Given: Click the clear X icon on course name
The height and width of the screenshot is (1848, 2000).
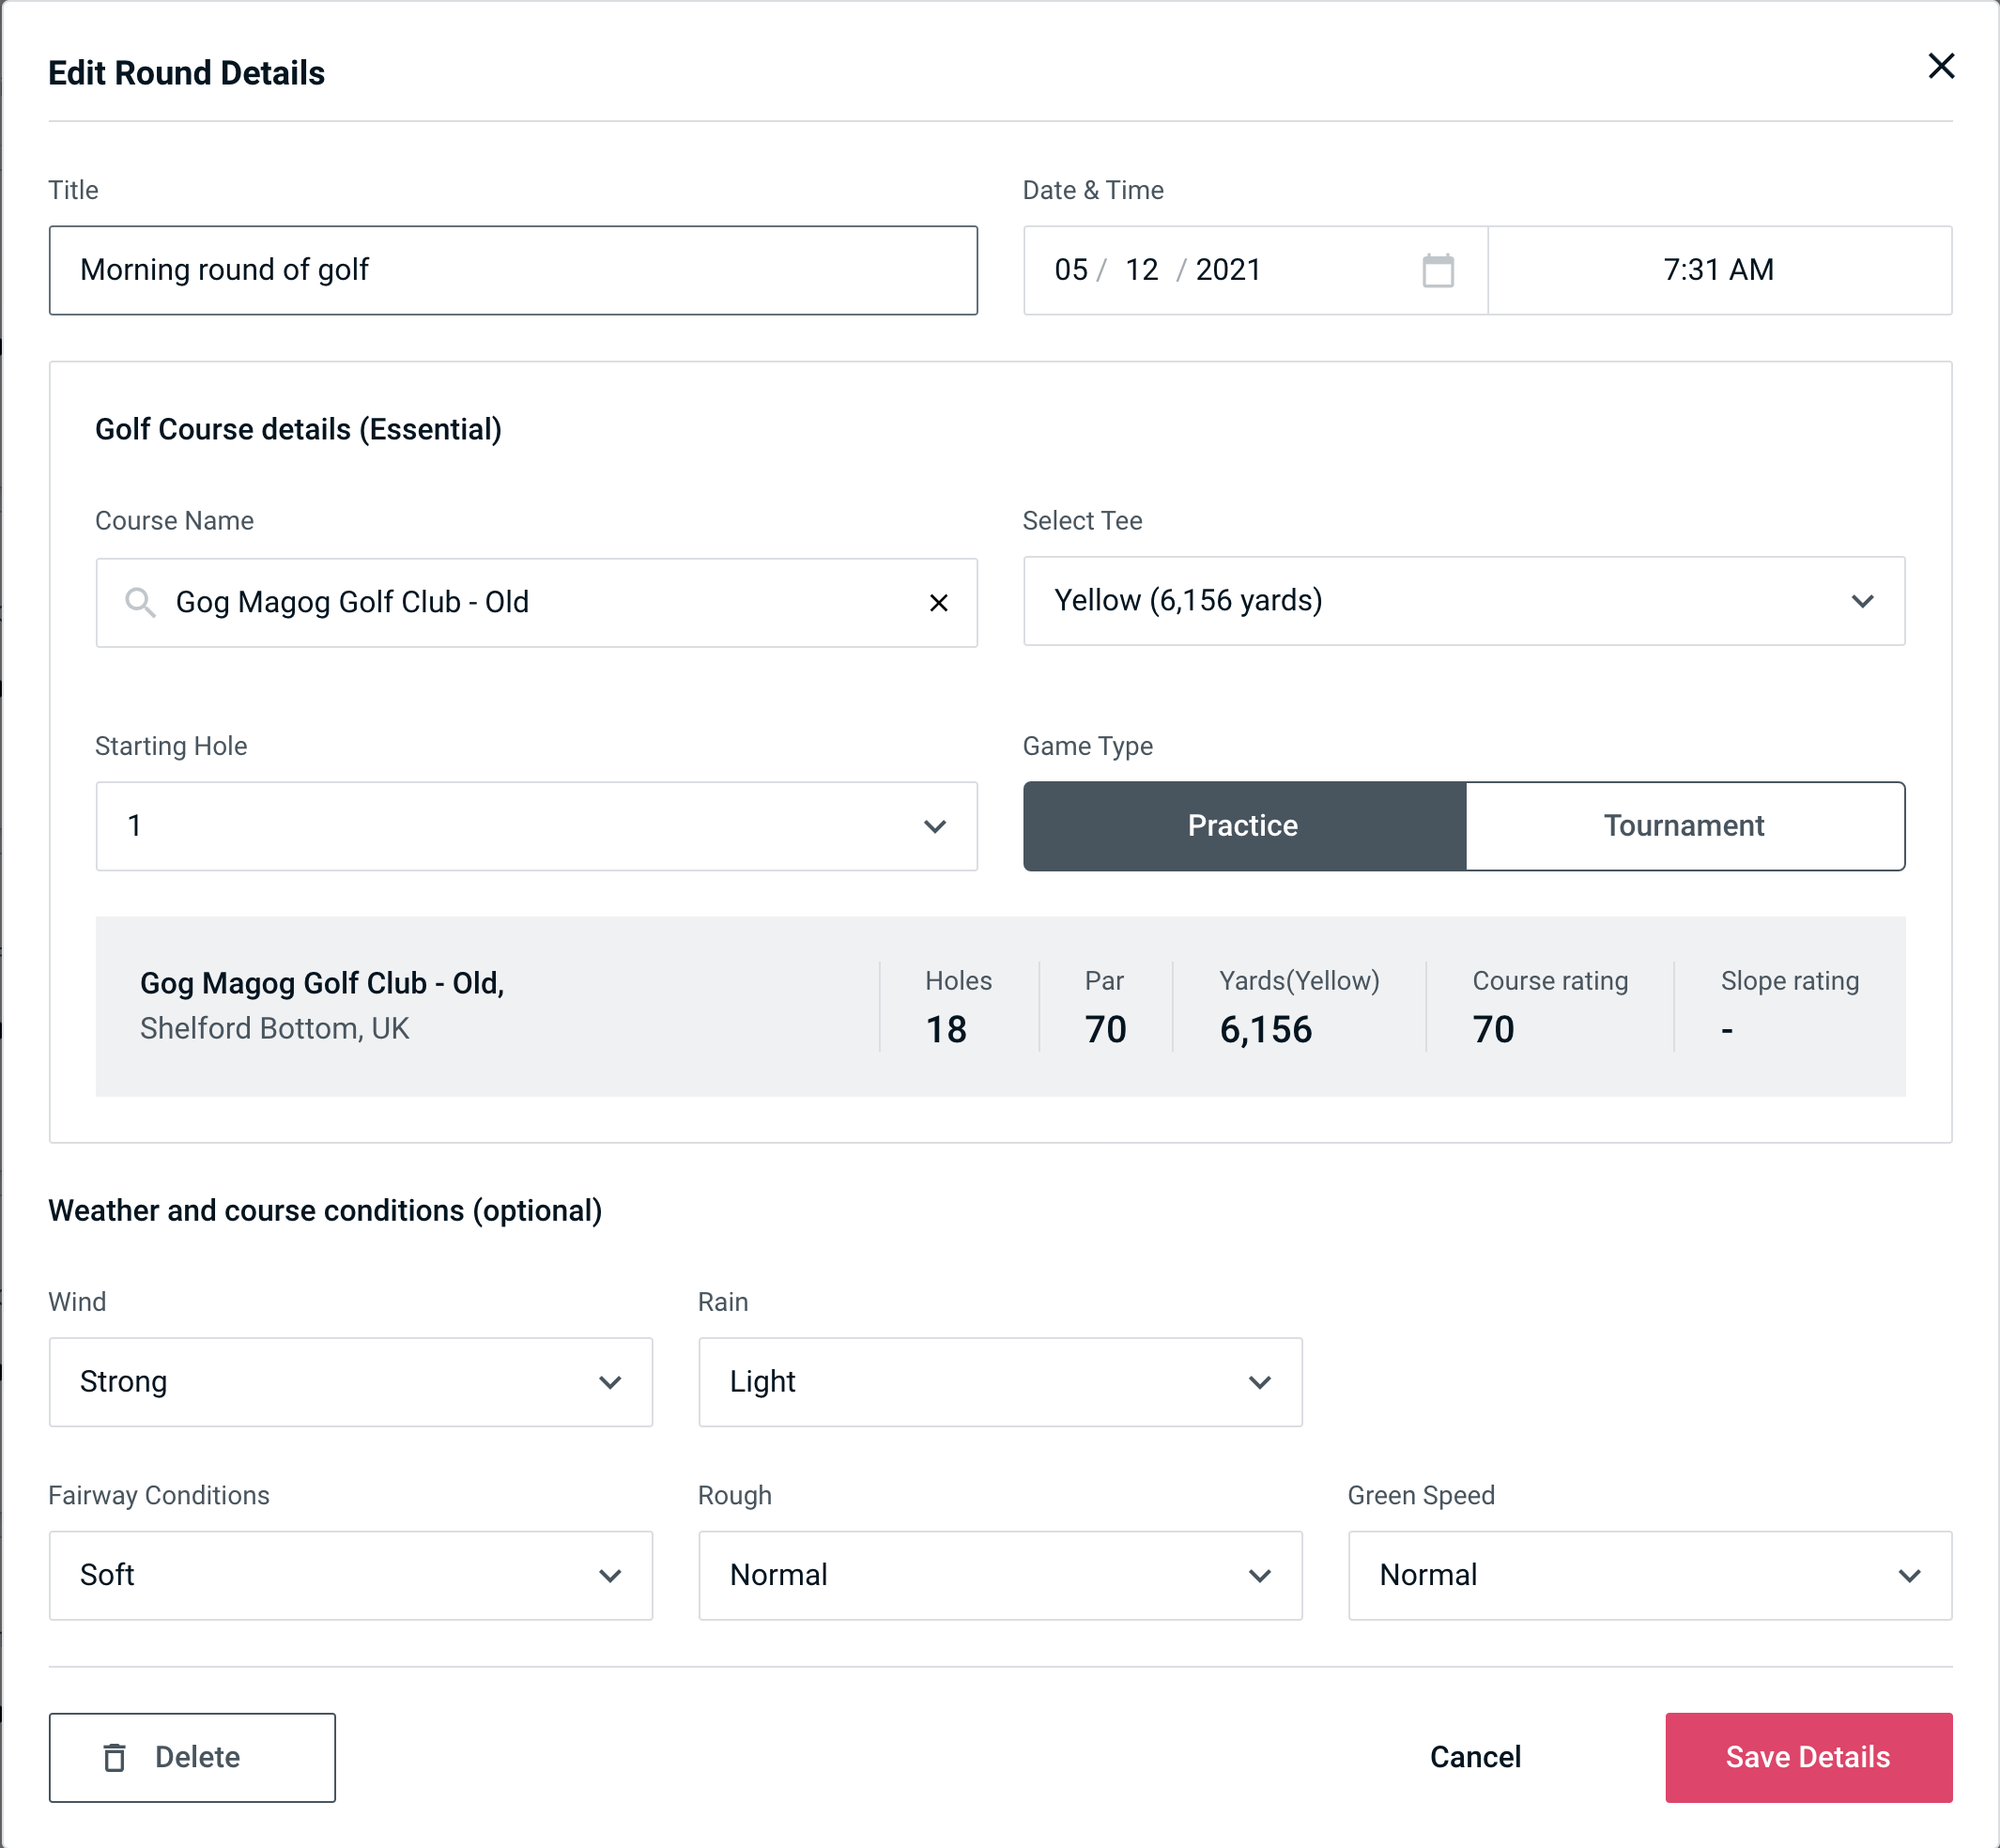Looking at the screenshot, I should point(939,603).
